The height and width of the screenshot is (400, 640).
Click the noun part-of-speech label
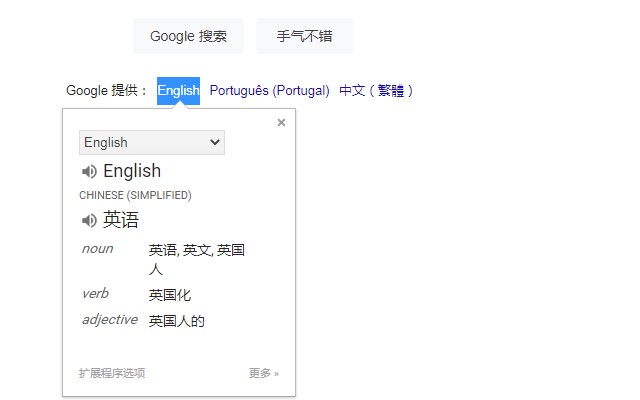click(x=98, y=249)
